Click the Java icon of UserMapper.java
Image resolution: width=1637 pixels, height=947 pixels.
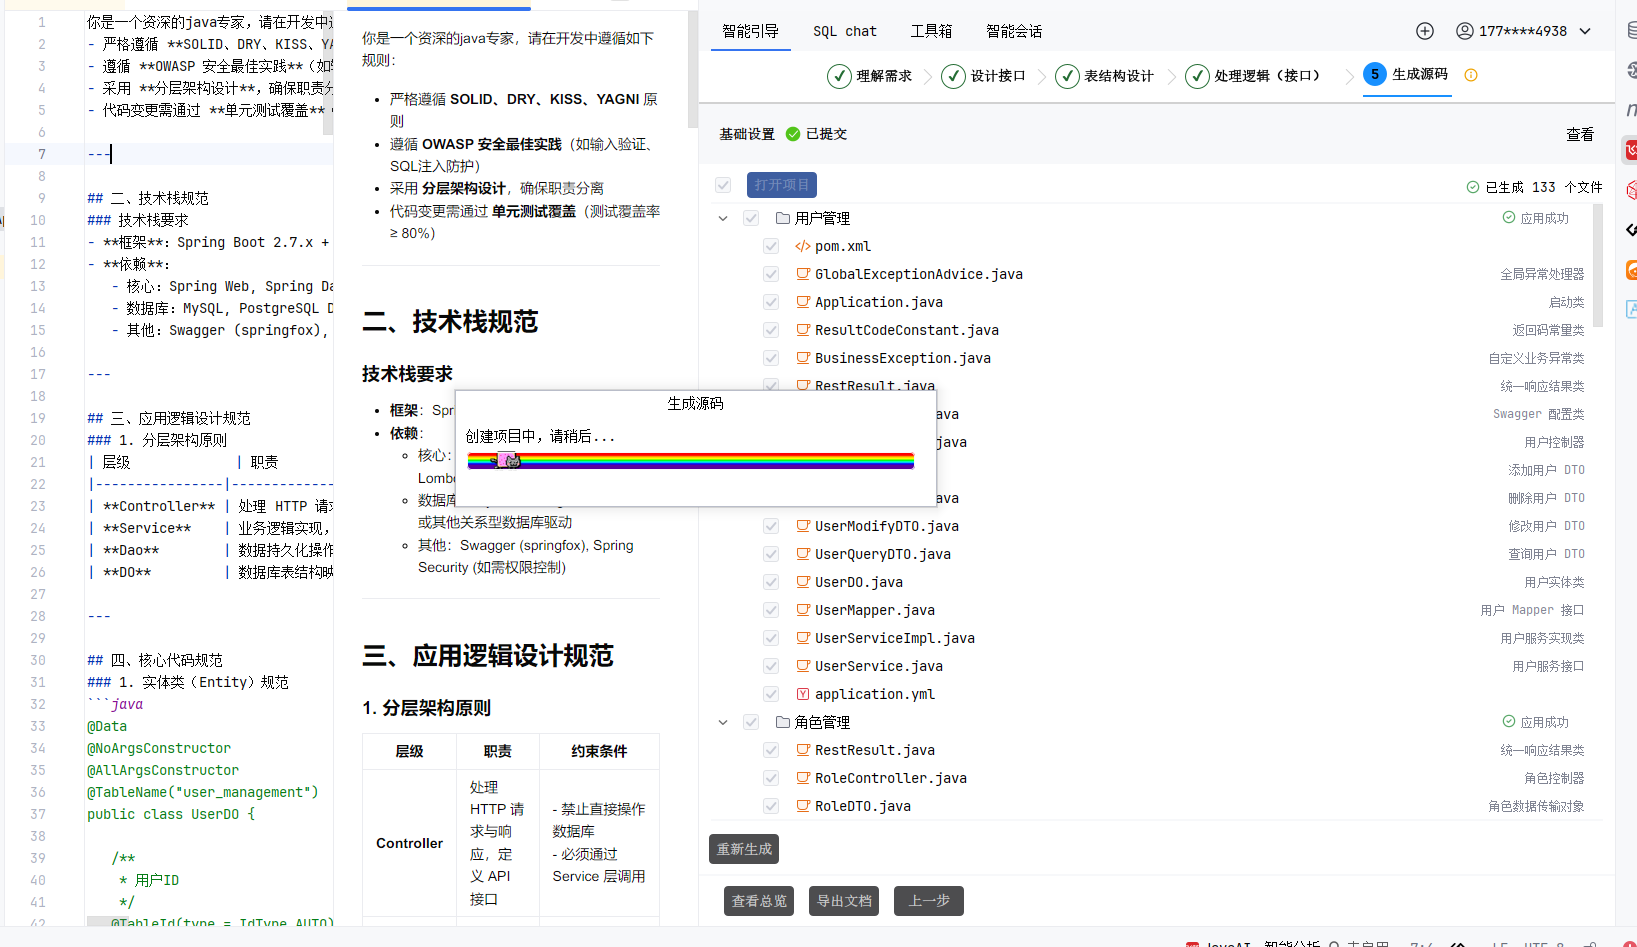[803, 609]
